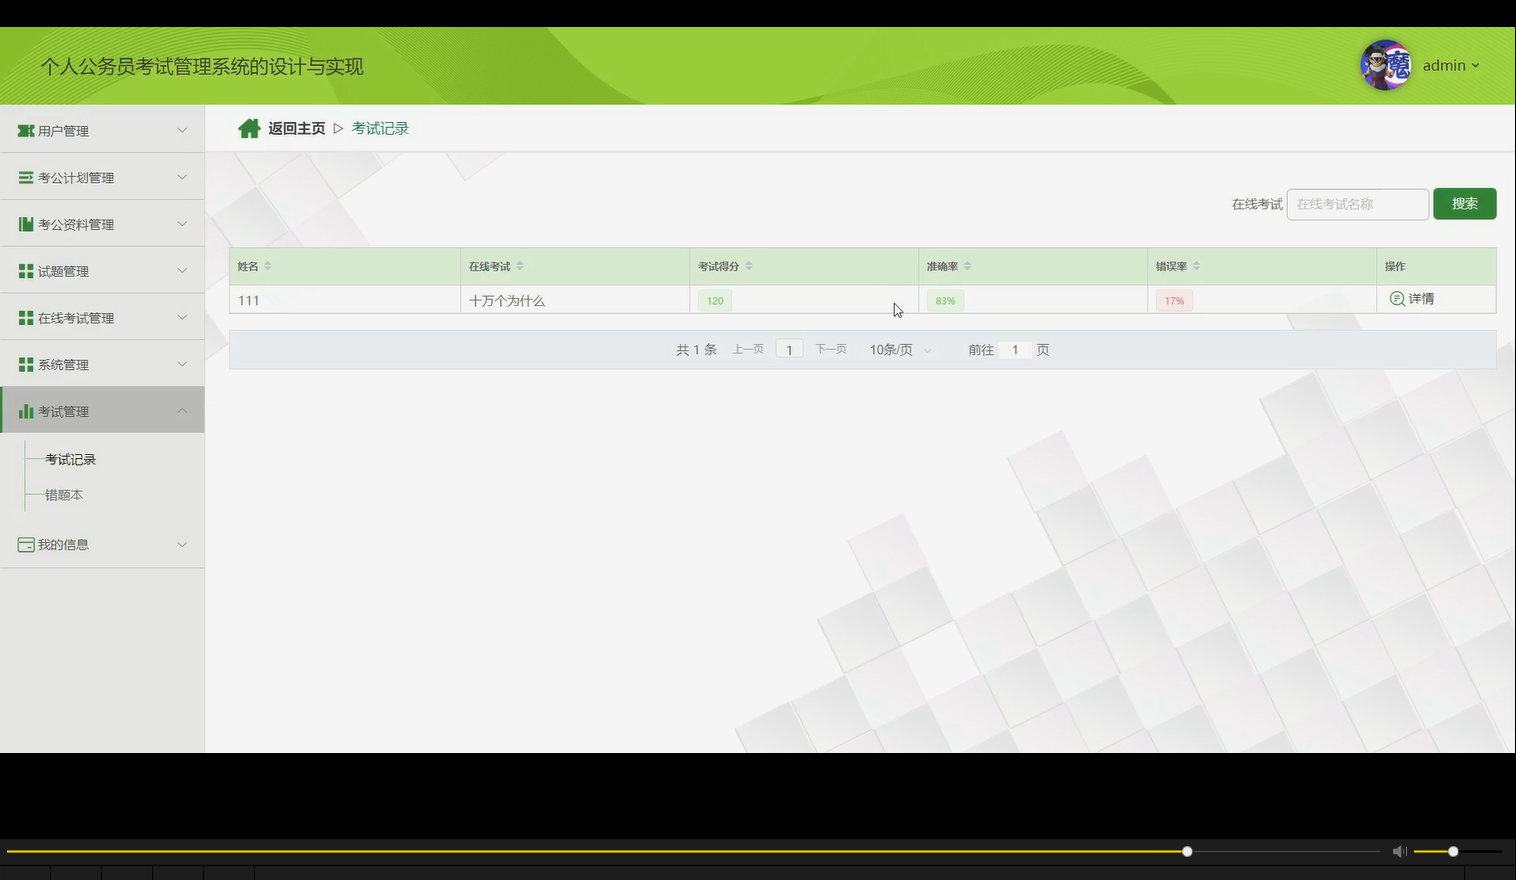Click the video progress bar handle
Image resolution: width=1516 pixels, height=880 pixels.
pyautogui.click(x=1187, y=851)
